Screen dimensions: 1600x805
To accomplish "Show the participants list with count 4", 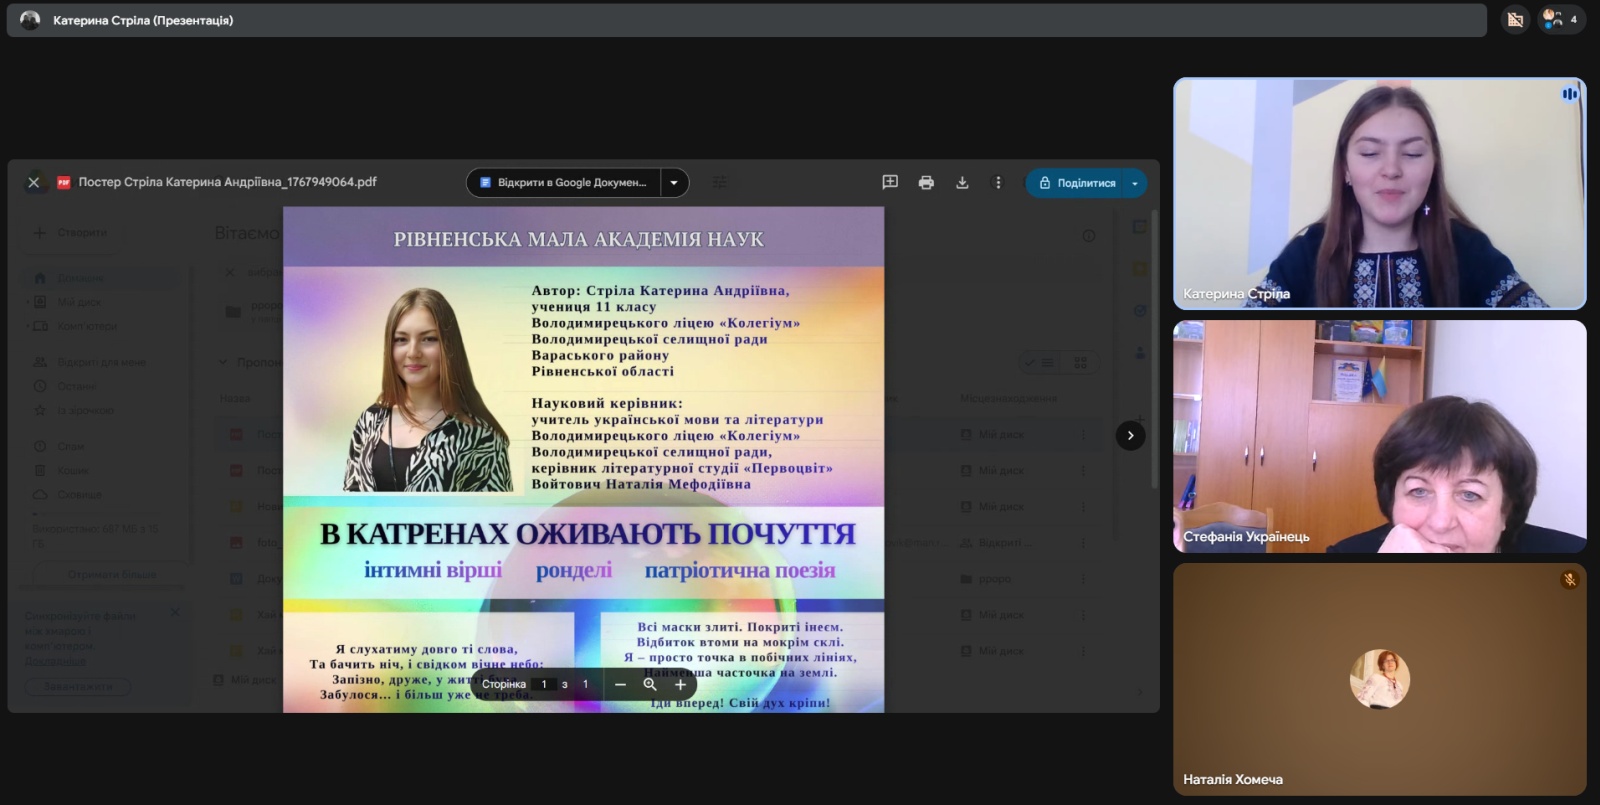I will (1560, 20).
